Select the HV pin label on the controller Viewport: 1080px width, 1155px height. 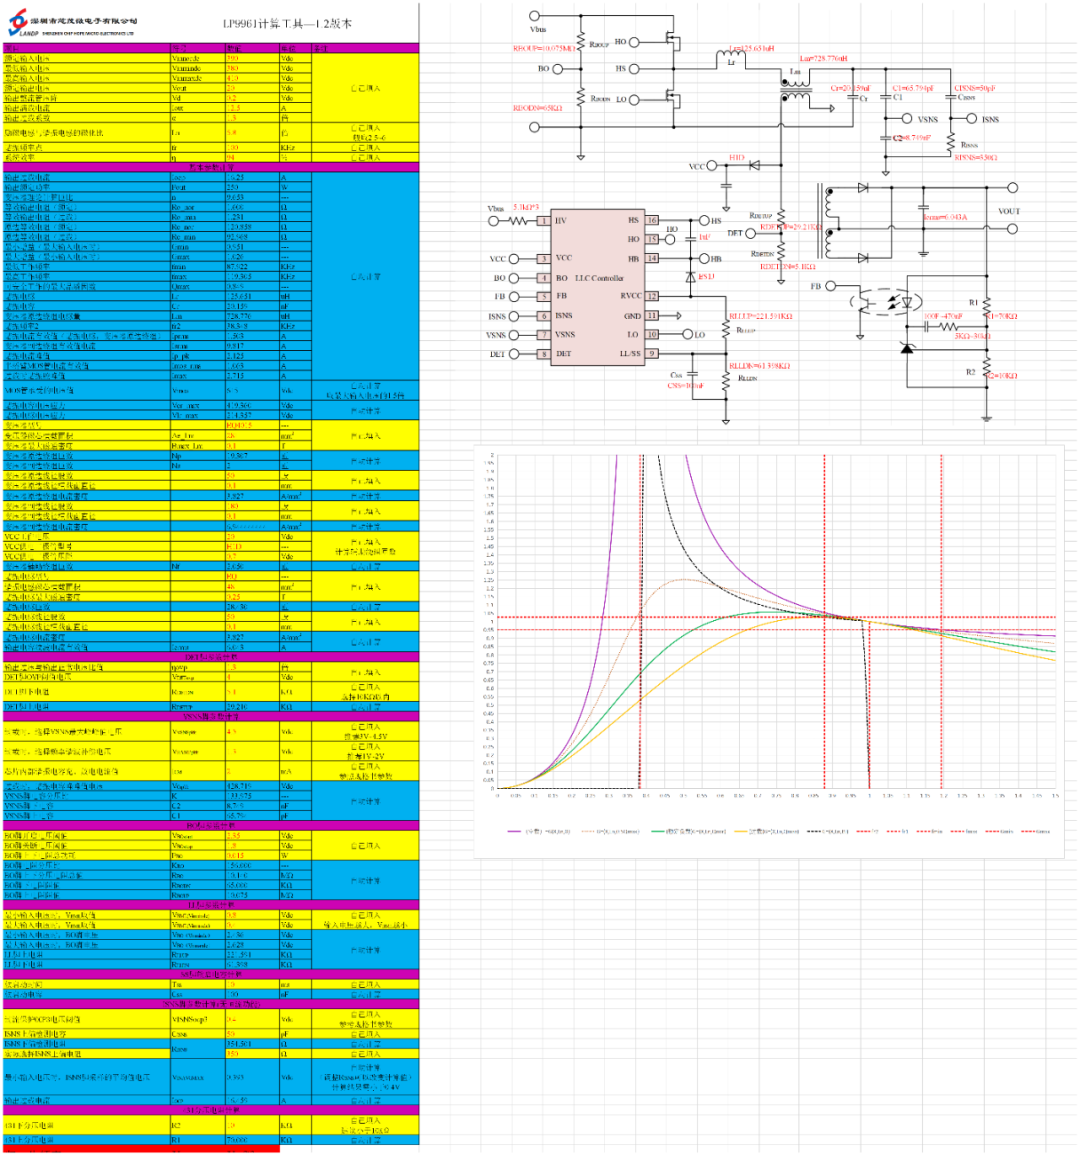pos(561,220)
